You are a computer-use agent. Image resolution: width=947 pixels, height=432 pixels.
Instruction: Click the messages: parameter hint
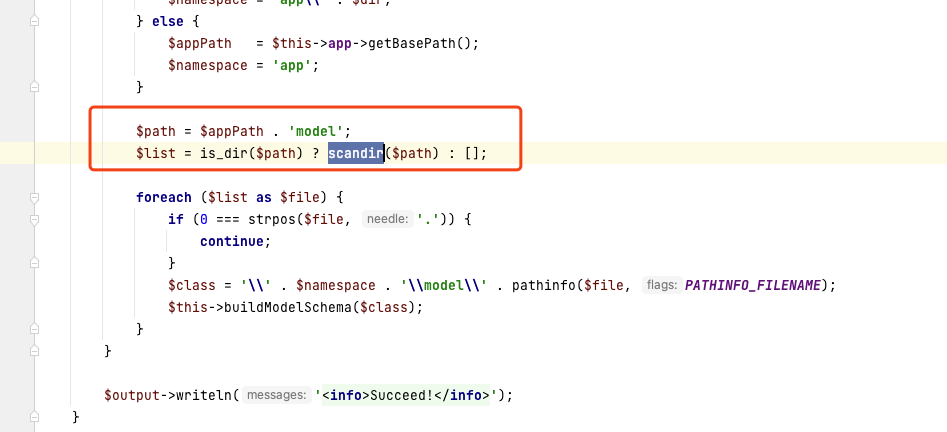(x=277, y=395)
